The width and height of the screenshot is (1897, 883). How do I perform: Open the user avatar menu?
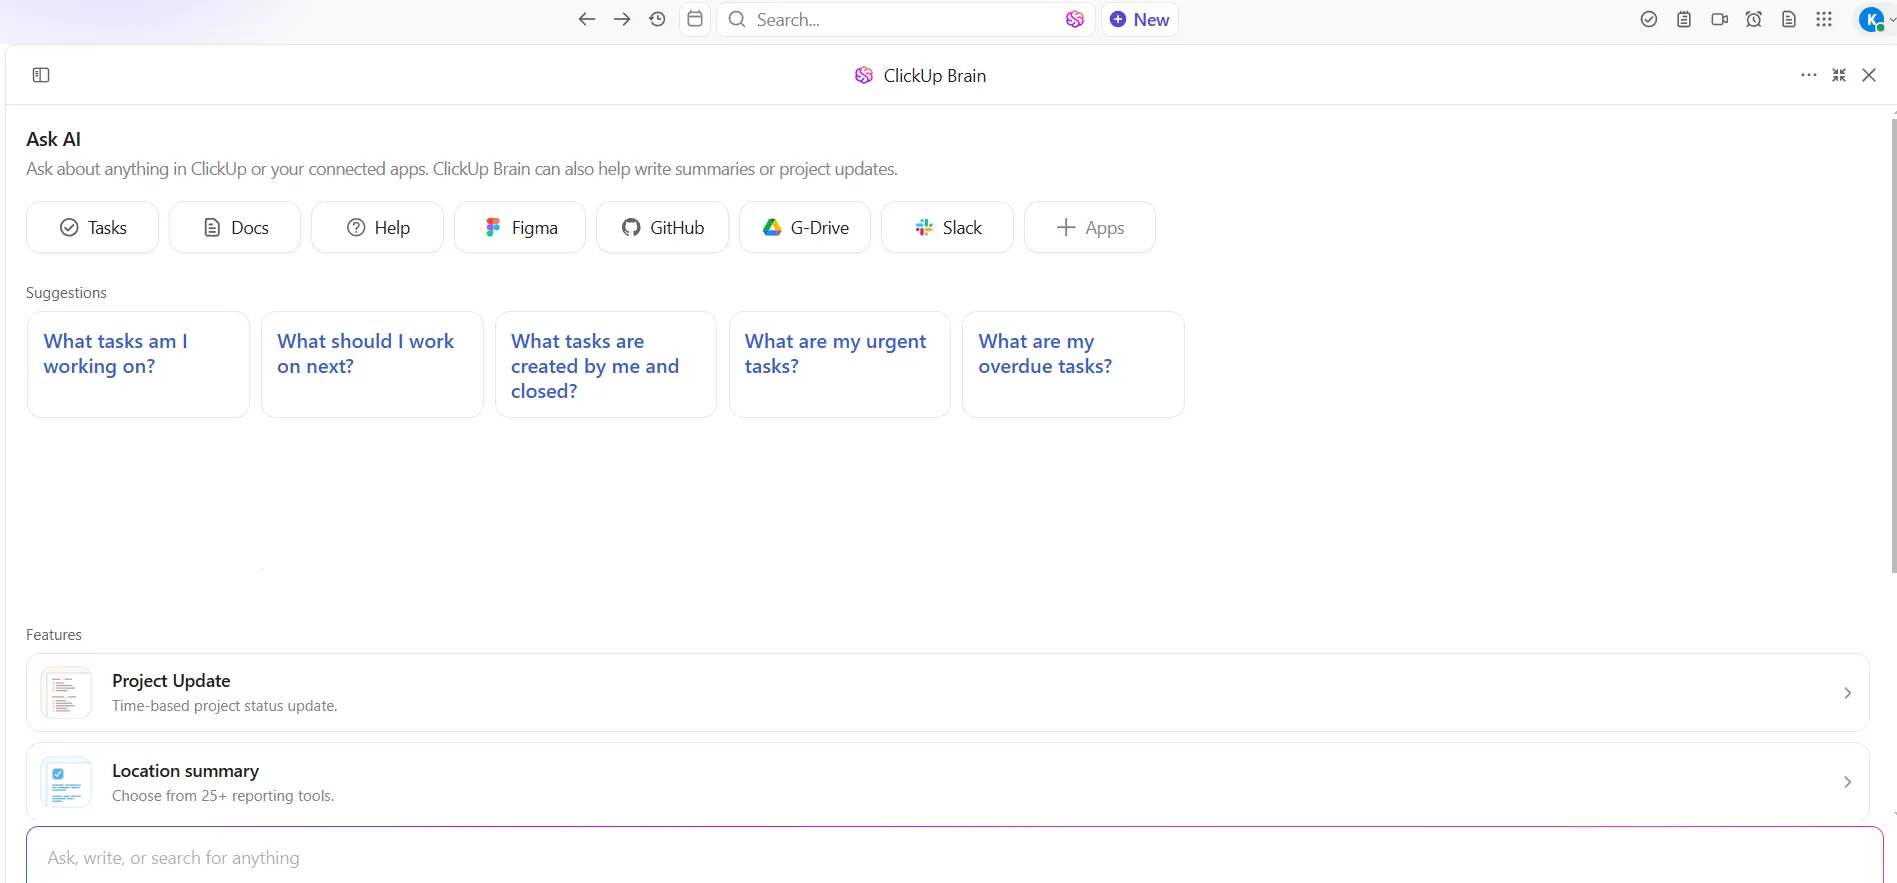coord(1872,19)
